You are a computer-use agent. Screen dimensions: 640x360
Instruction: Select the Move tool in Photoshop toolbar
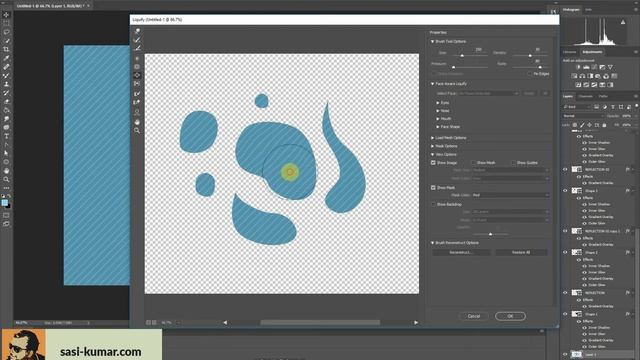tap(6, 15)
